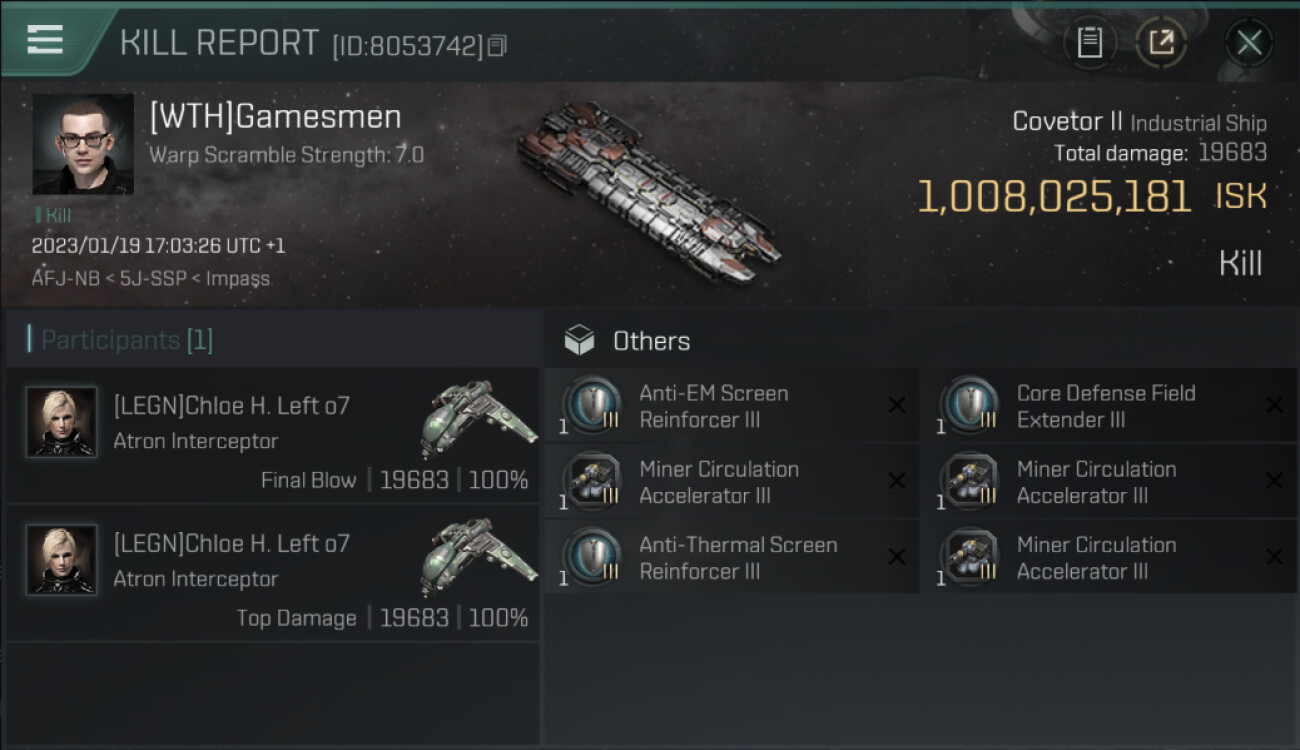Click the share export icon

point(1161,43)
